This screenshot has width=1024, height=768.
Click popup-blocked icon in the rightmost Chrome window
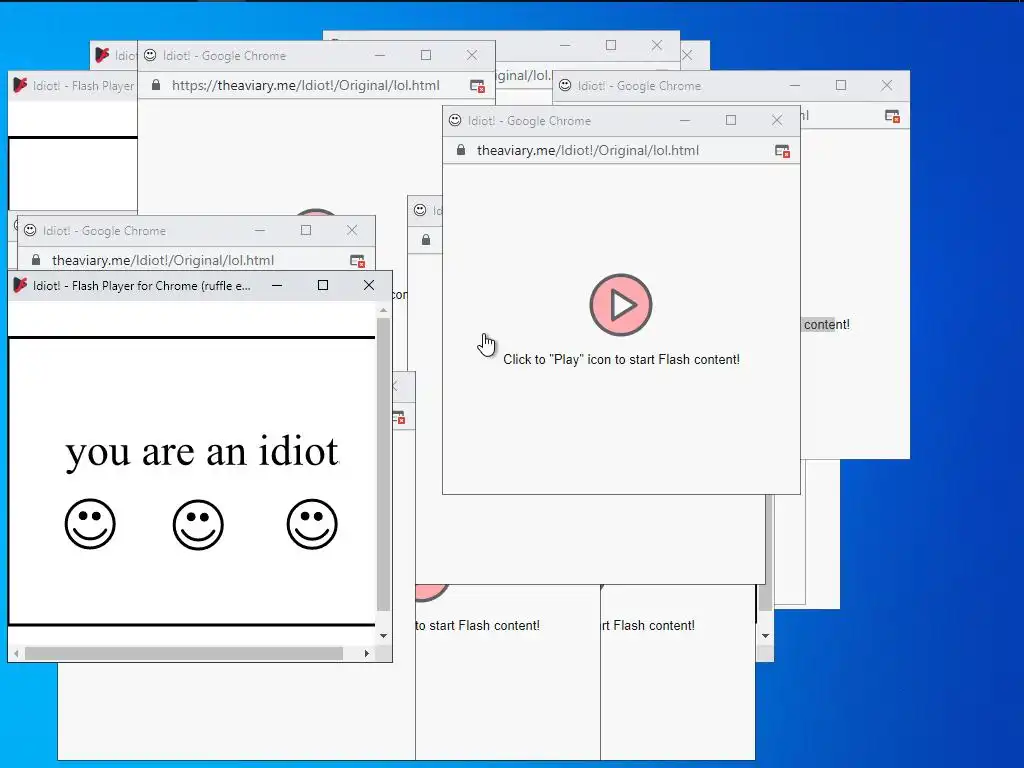[x=892, y=116]
